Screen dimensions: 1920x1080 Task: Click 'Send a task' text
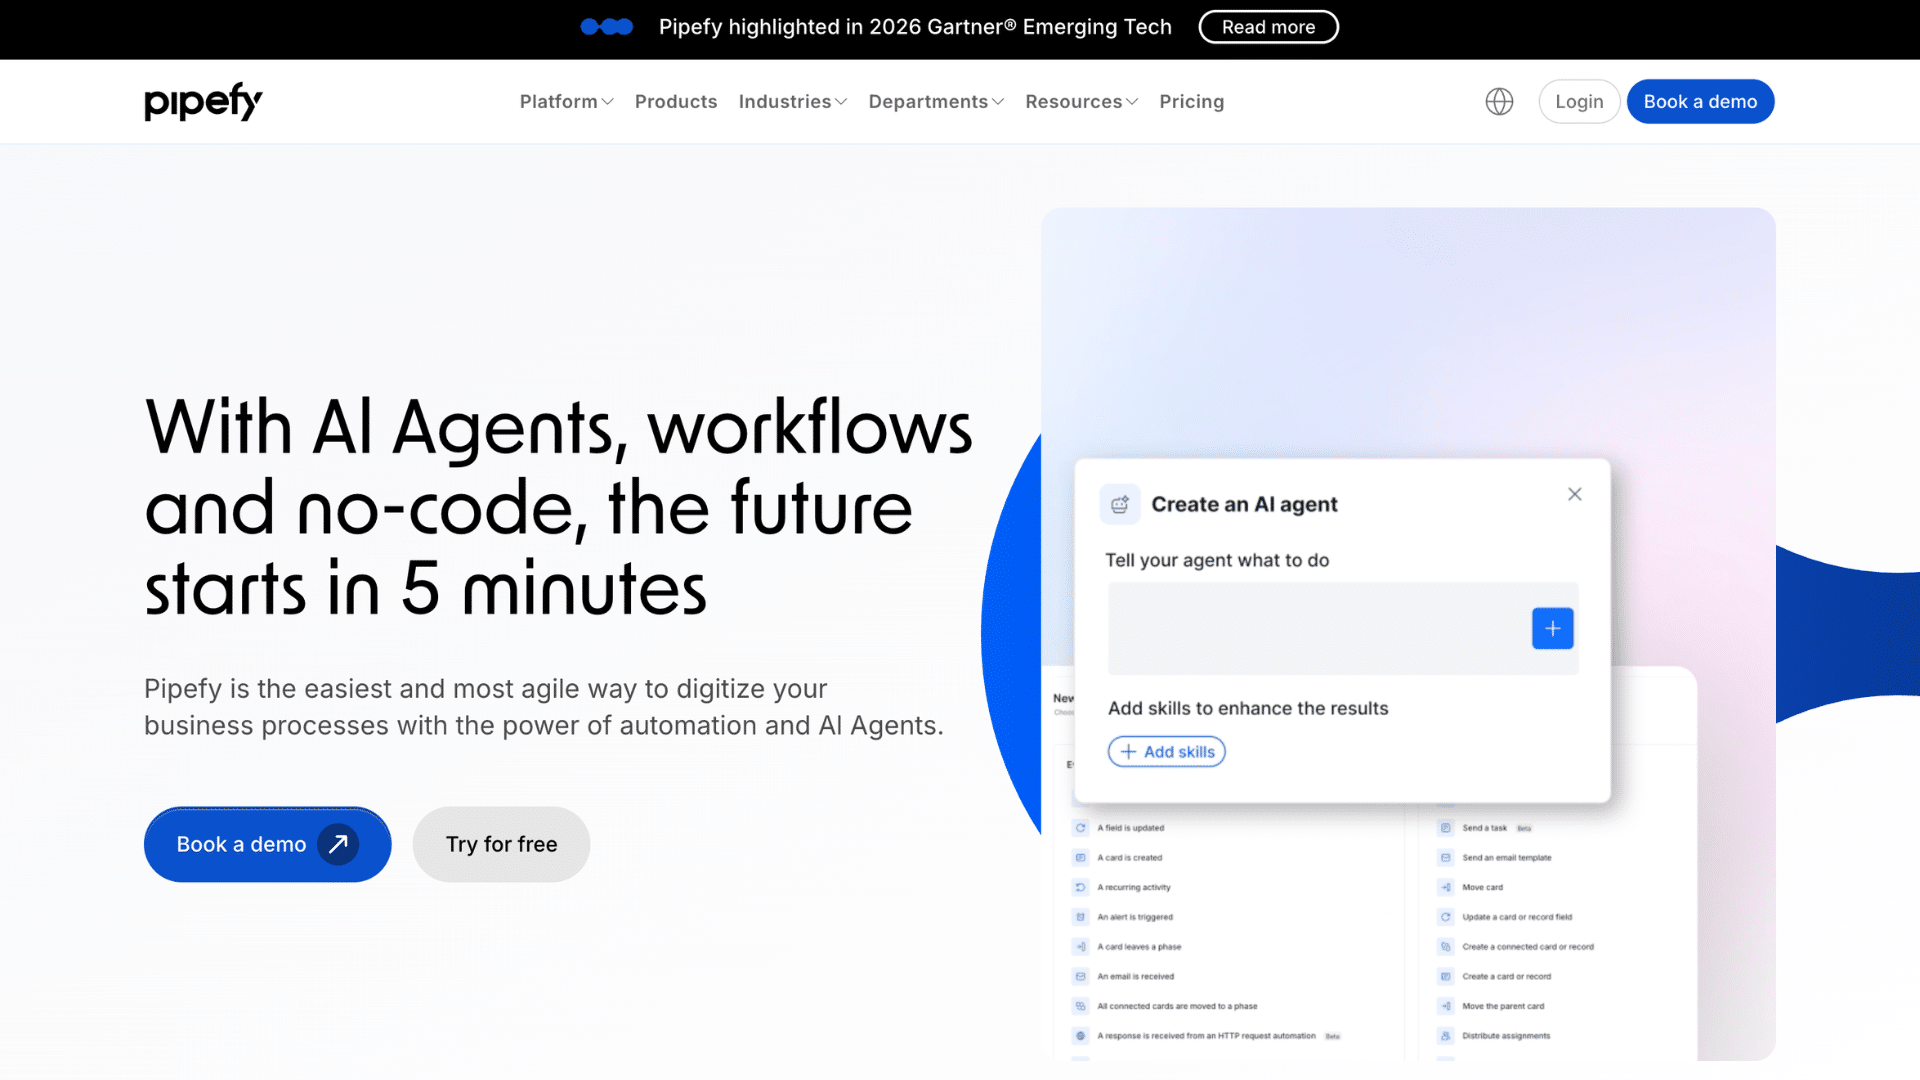tap(1484, 828)
